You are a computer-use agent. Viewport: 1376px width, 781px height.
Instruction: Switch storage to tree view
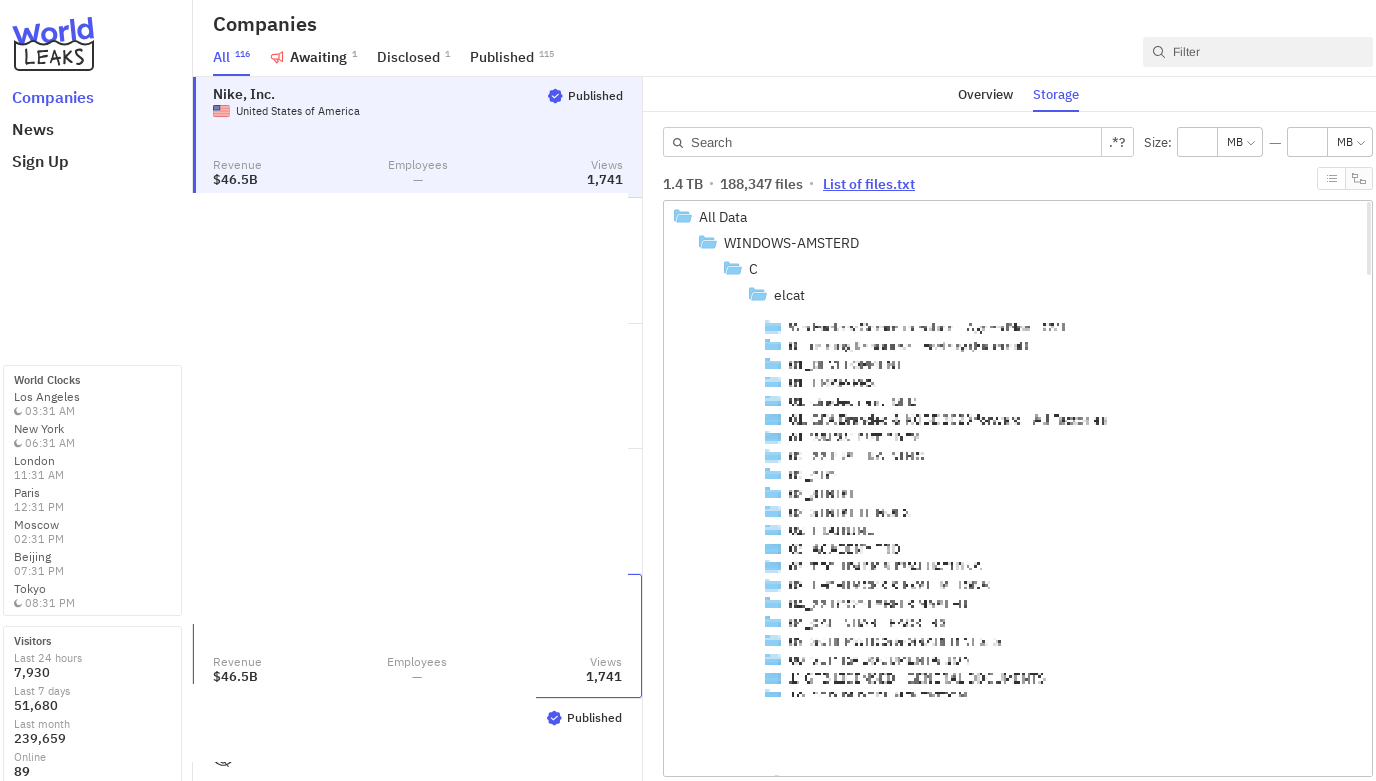(x=1359, y=178)
